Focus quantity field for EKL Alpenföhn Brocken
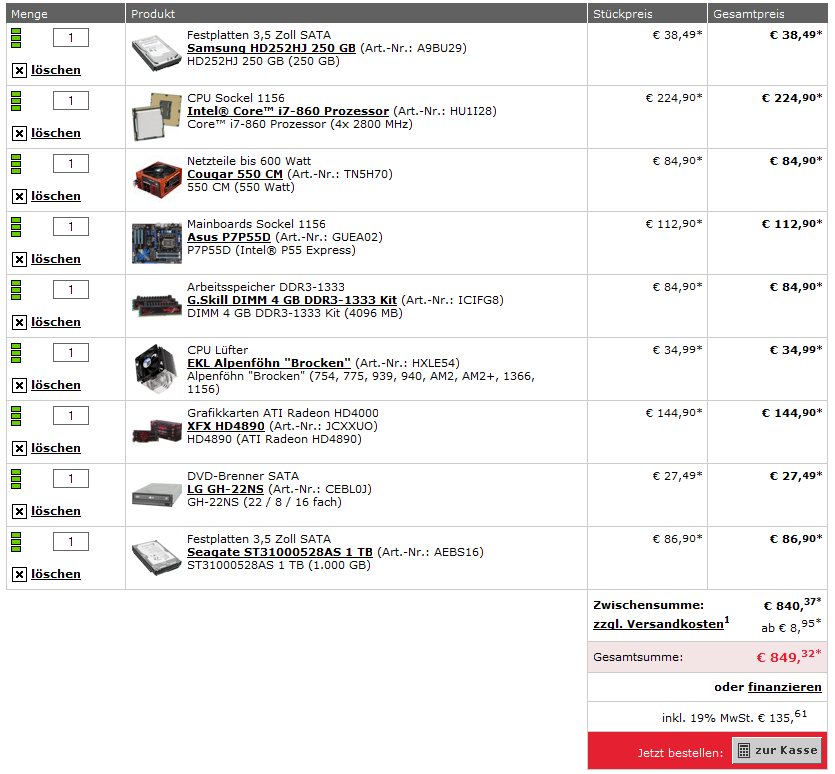Viewport: 835px width, 774px height. click(71, 353)
